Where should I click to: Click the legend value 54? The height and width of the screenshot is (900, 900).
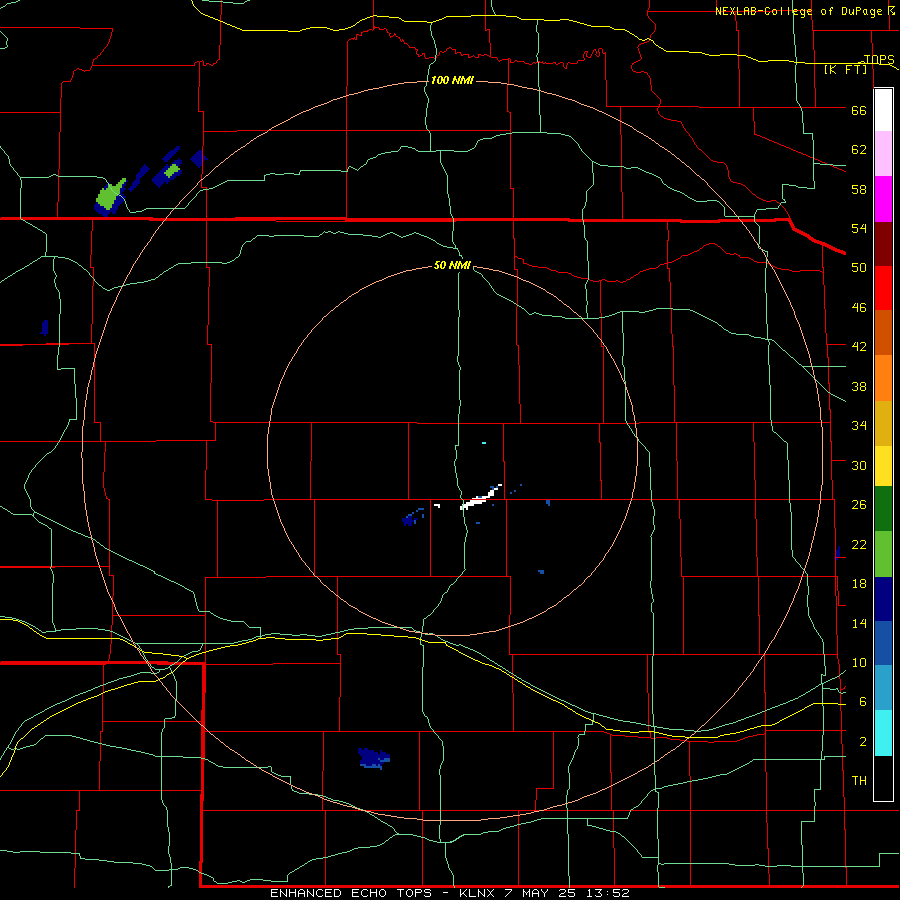[x=859, y=228]
